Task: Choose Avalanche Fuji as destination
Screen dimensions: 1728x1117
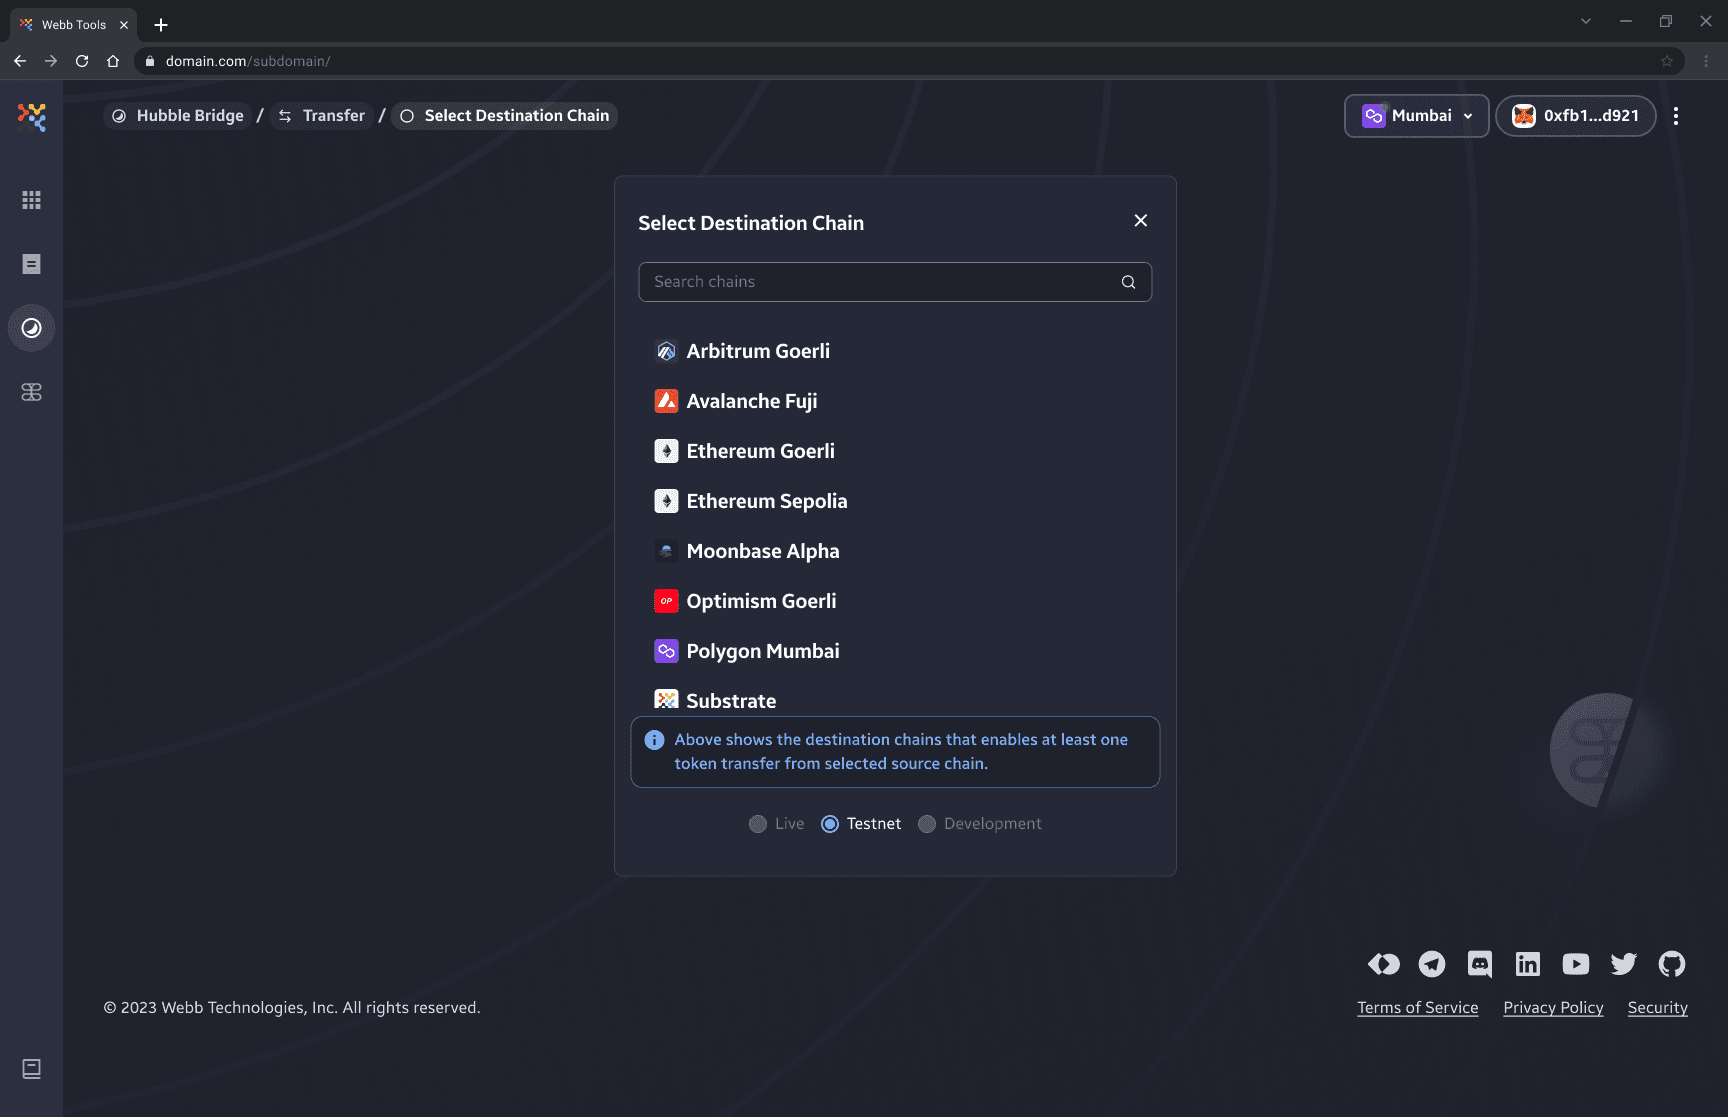Action: [895, 401]
